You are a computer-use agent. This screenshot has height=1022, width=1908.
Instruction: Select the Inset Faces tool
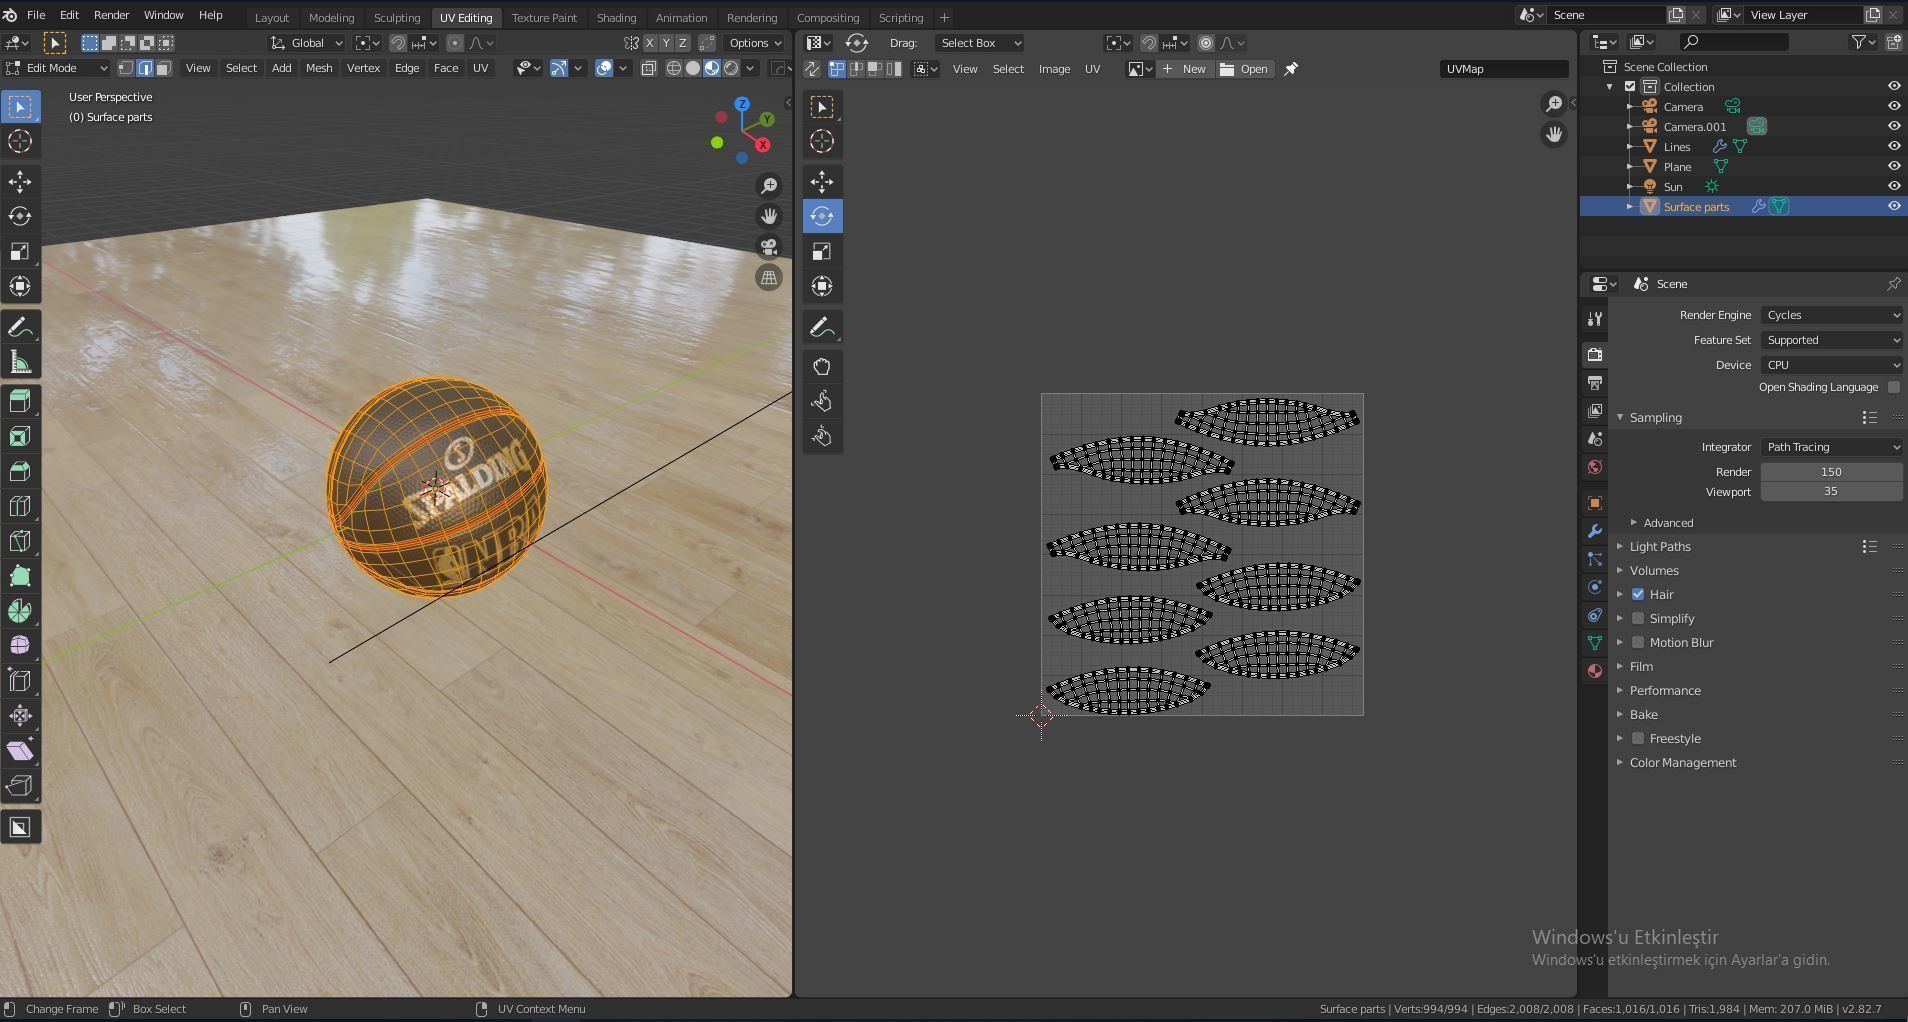click(20, 436)
